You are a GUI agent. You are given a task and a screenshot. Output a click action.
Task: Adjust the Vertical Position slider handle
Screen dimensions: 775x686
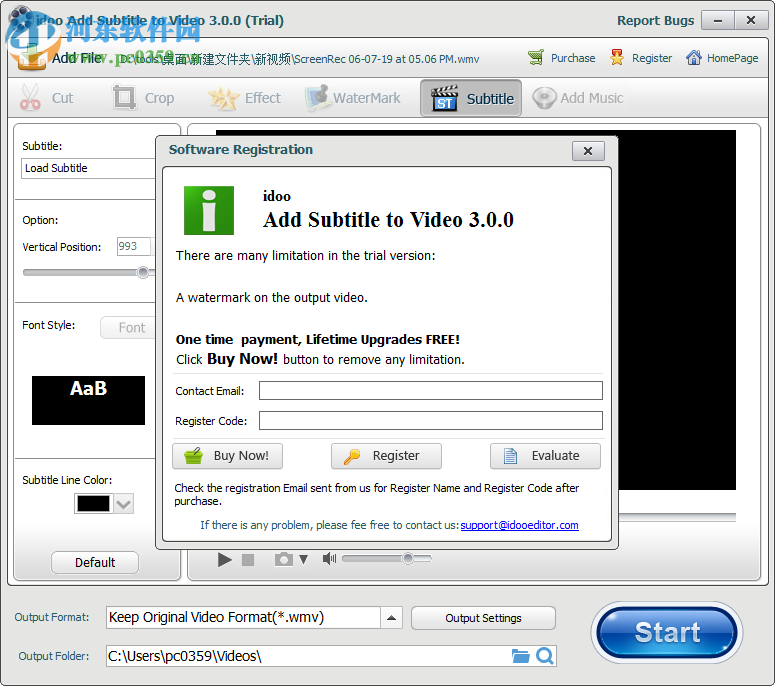coord(143,272)
